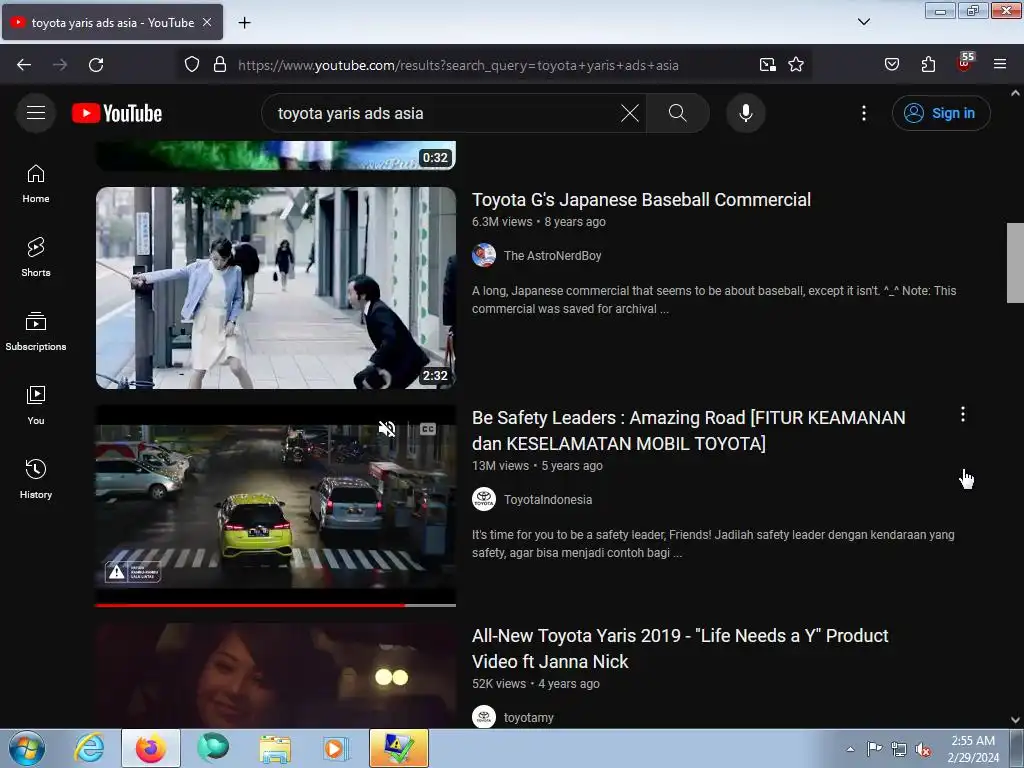Visit the ToyotaIndonesia channel name
This screenshot has height=768, width=1024.
coord(547,500)
